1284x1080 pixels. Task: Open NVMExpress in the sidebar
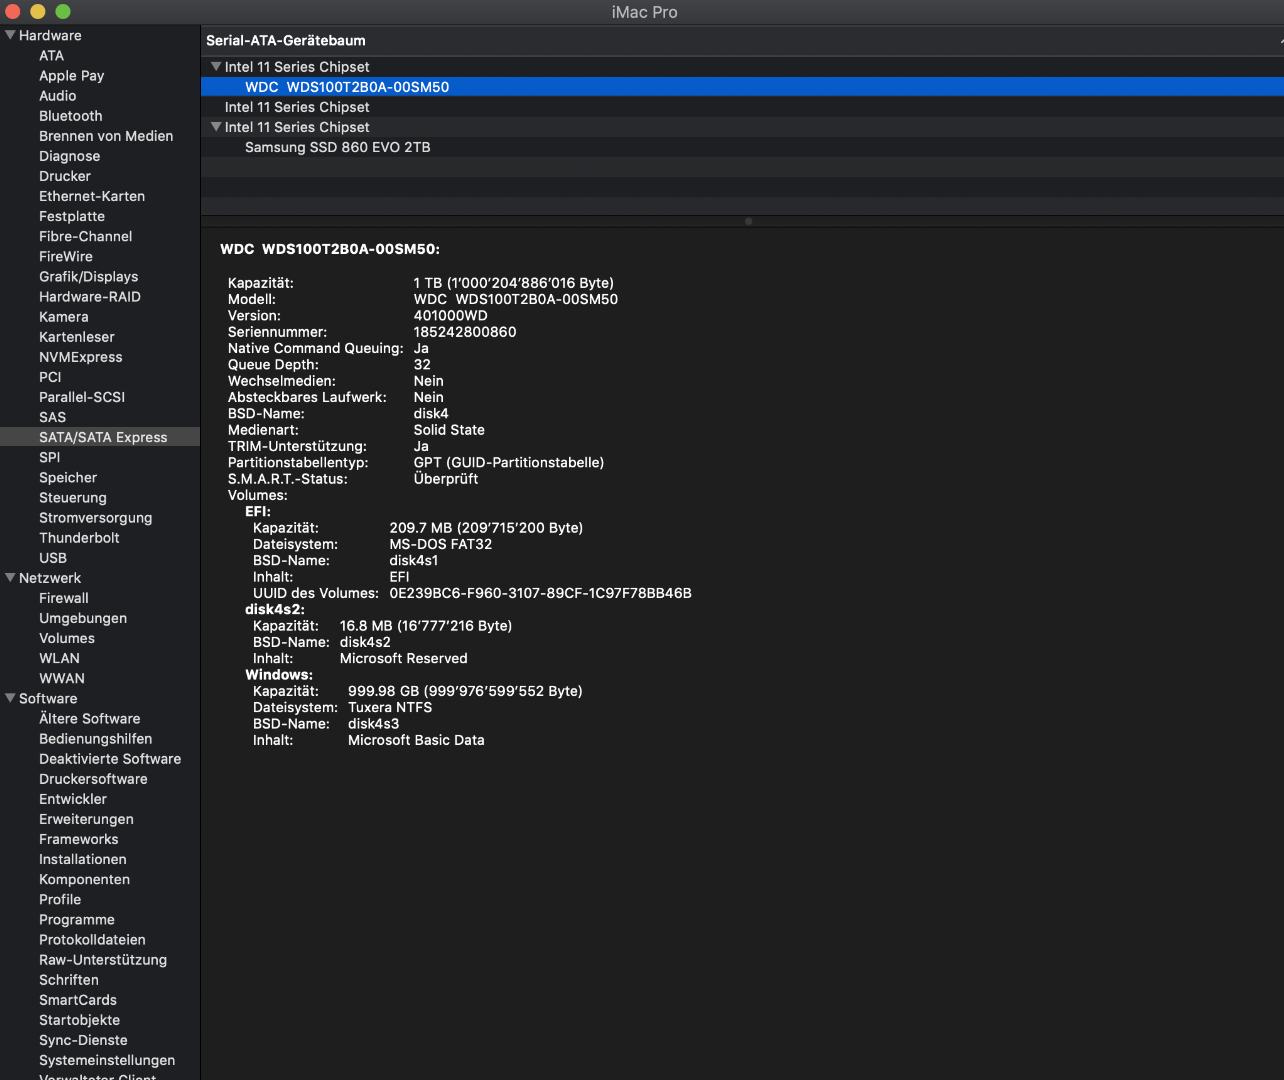click(x=80, y=357)
